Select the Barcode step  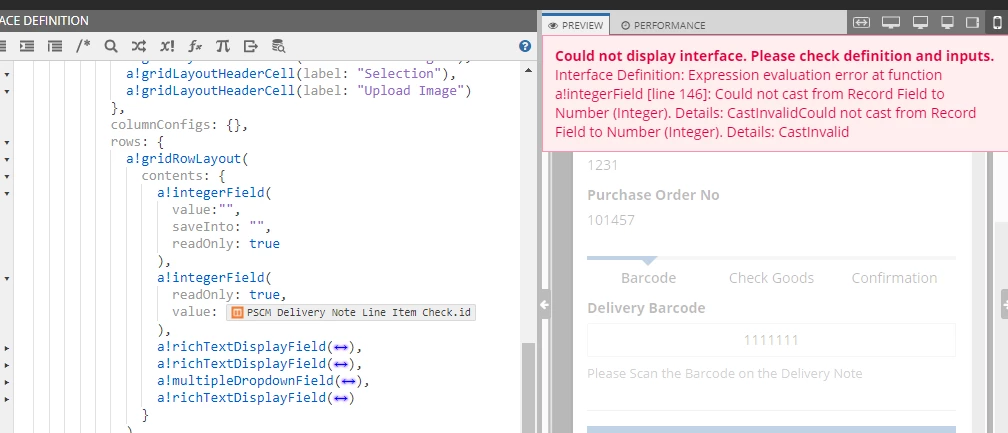tap(648, 278)
